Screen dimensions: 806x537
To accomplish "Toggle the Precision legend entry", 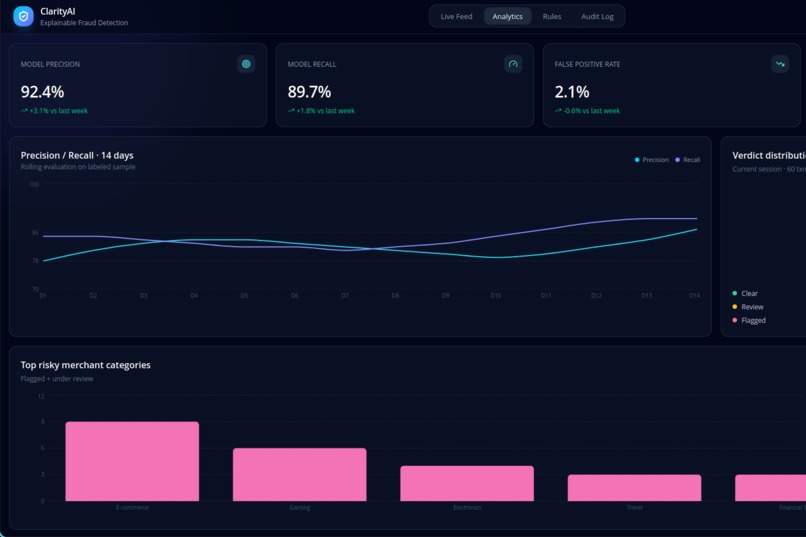I will click(x=652, y=160).
